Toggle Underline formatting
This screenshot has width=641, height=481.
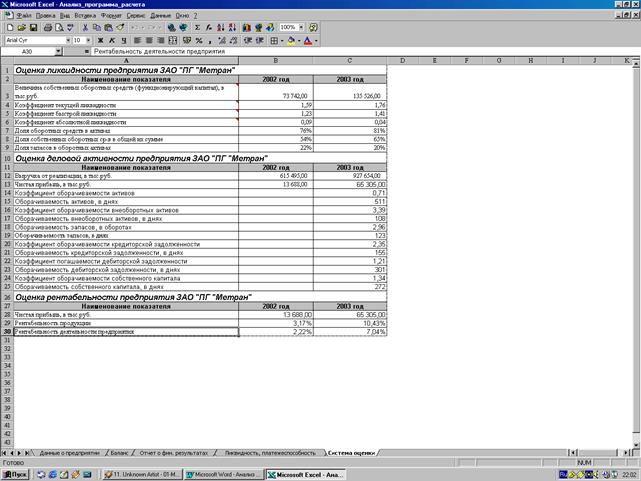[x=124, y=40]
